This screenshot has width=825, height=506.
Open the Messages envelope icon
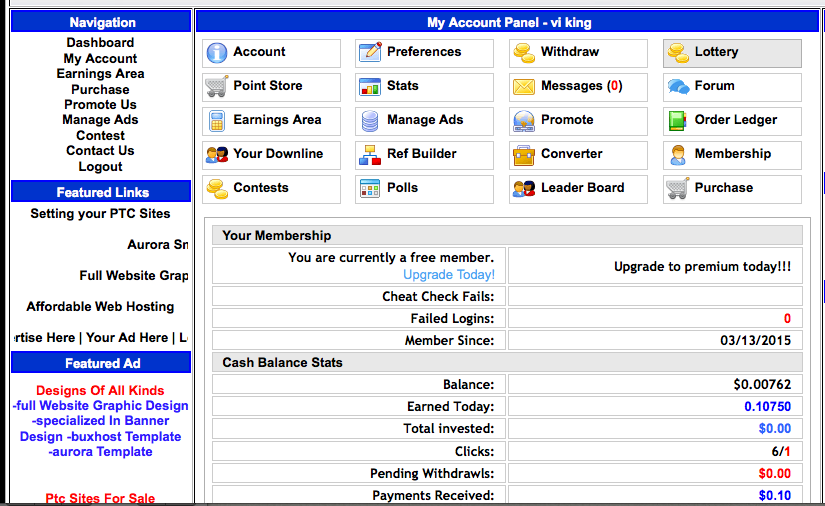pyautogui.click(x=524, y=87)
